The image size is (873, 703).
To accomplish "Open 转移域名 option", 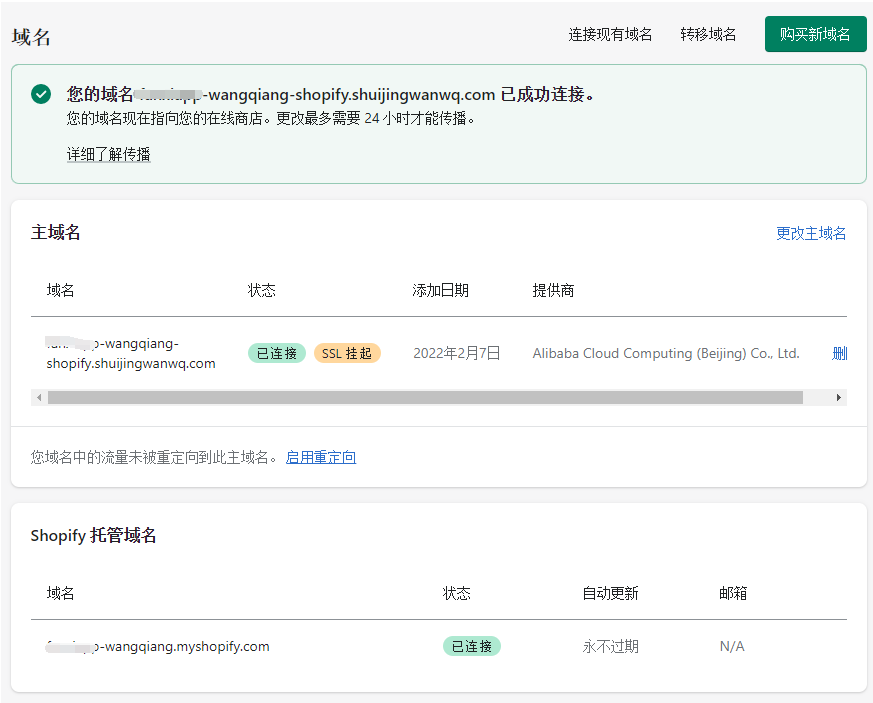I will [708, 34].
